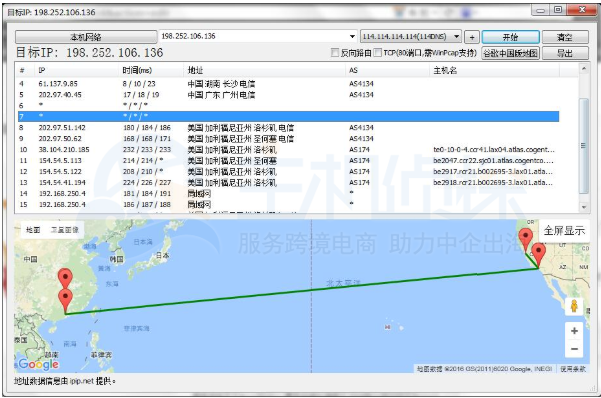The image size is (601, 398).
Task: Click hostname be2047.ccr22.sjc01.atlas.cogentco
Action: click(494, 160)
